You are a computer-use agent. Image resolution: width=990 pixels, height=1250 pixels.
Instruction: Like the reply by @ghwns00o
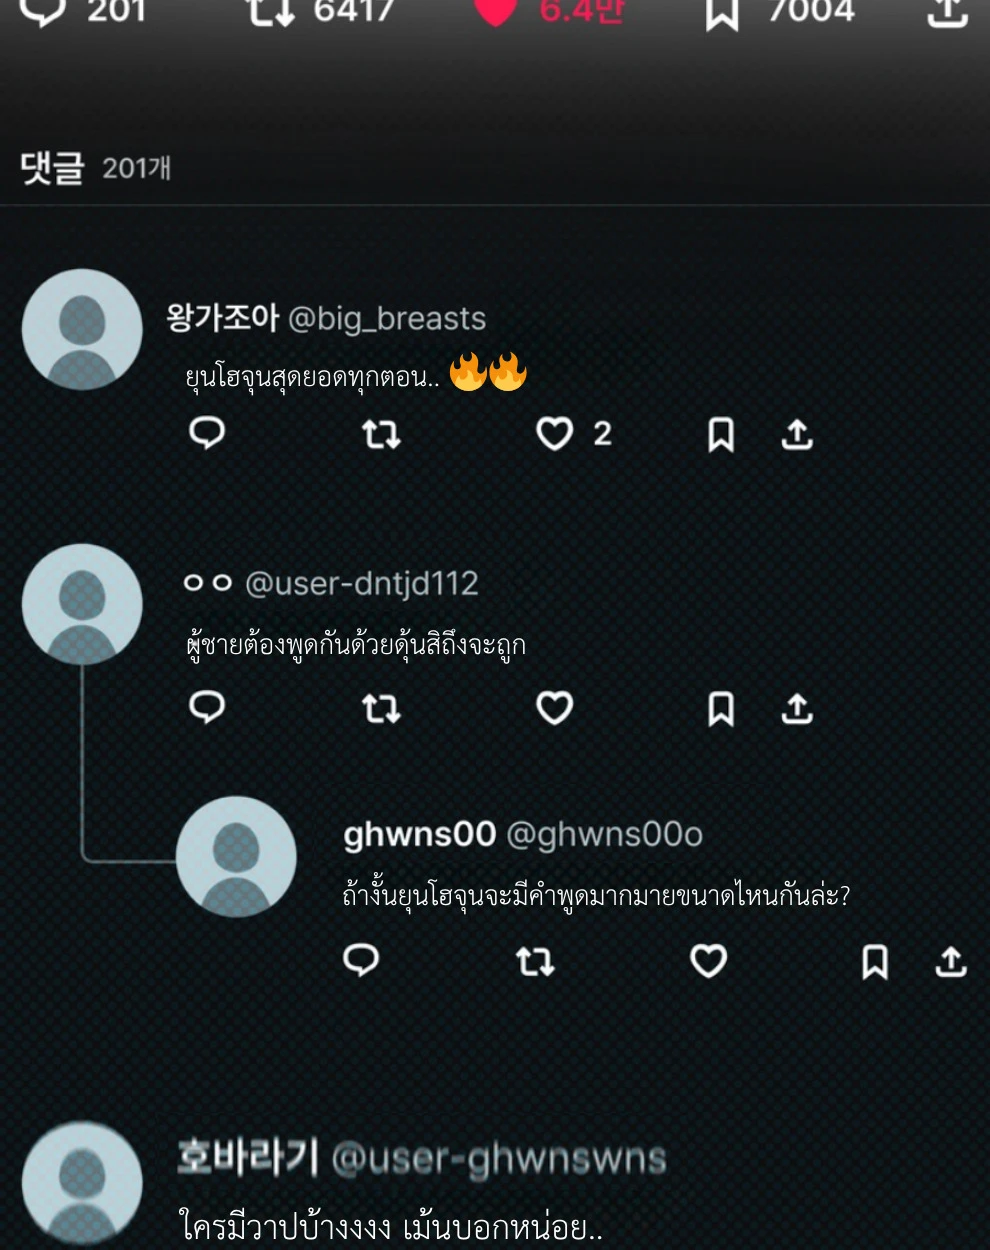click(709, 961)
